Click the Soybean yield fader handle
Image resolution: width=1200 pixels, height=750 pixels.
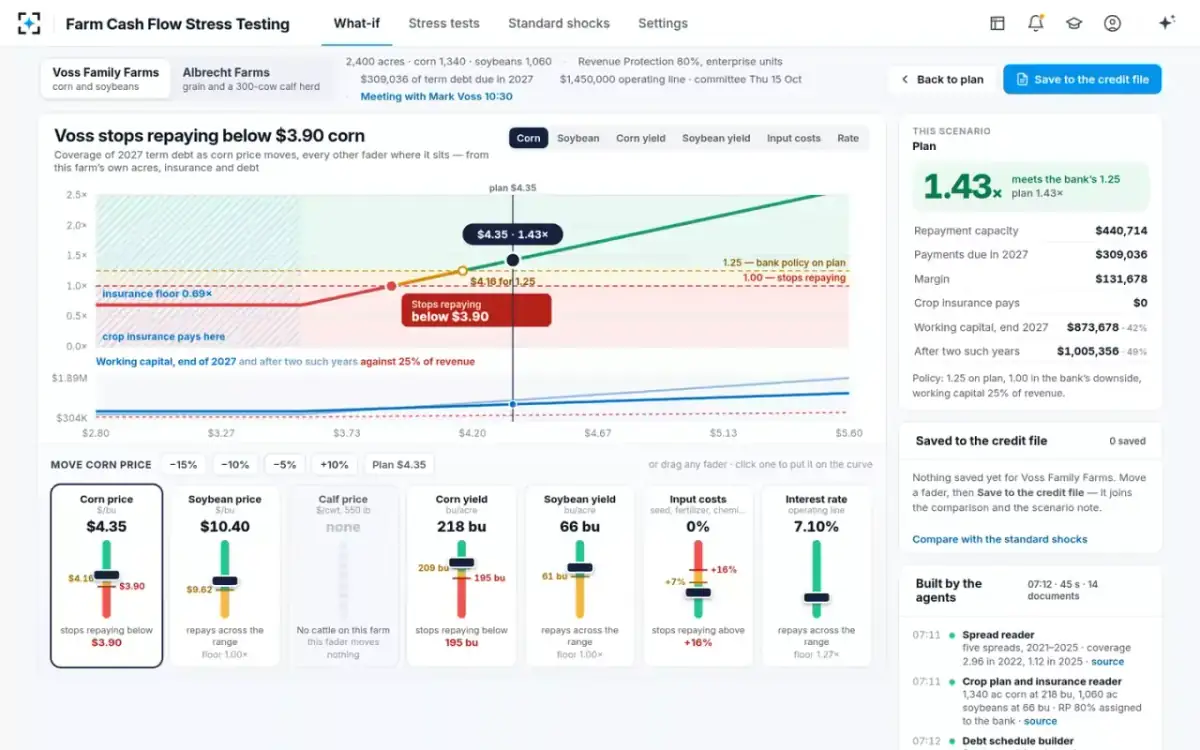click(x=580, y=568)
